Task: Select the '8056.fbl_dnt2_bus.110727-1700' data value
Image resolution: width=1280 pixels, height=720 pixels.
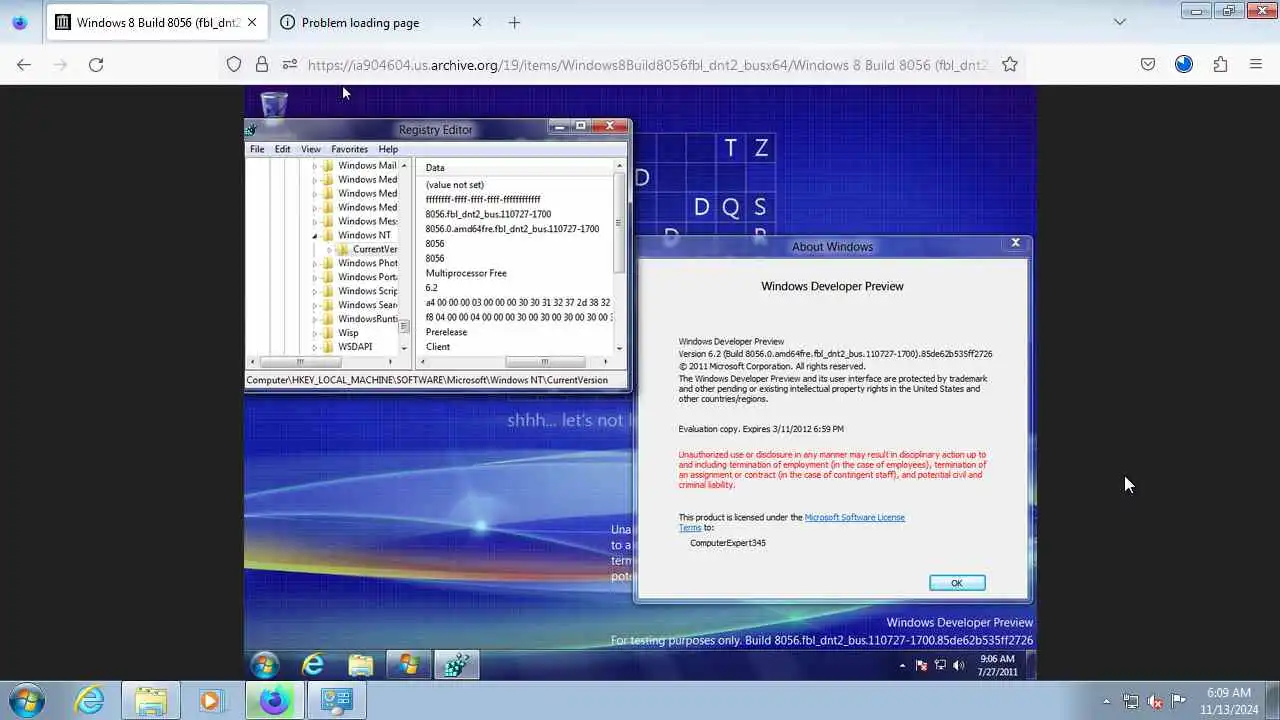Action: [x=488, y=214]
